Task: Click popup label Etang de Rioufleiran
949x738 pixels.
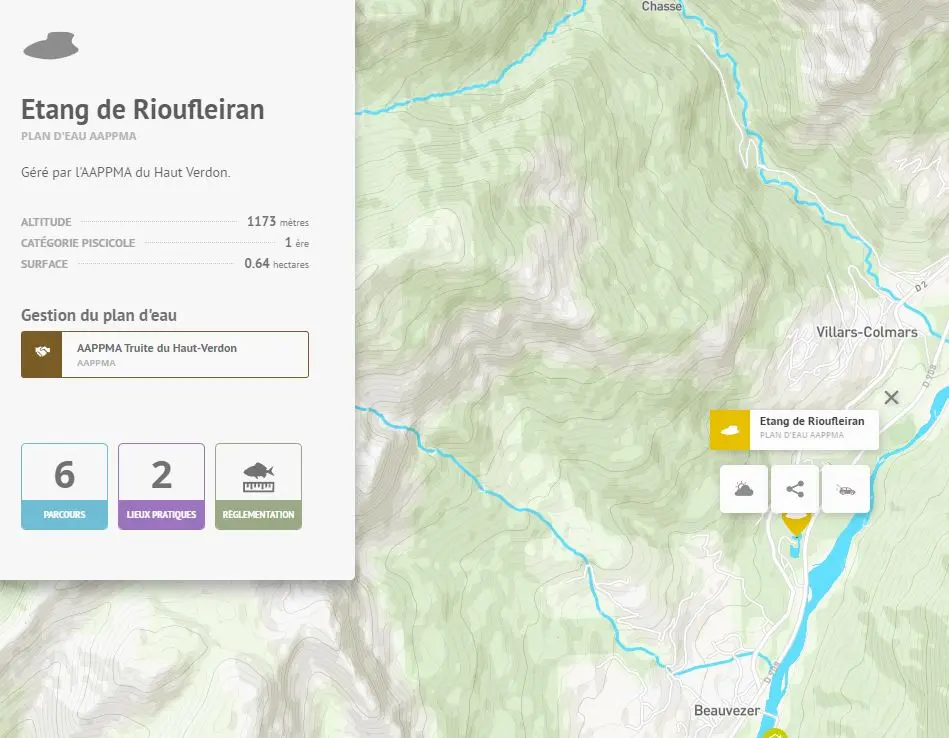Action: click(x=812, y=422)
